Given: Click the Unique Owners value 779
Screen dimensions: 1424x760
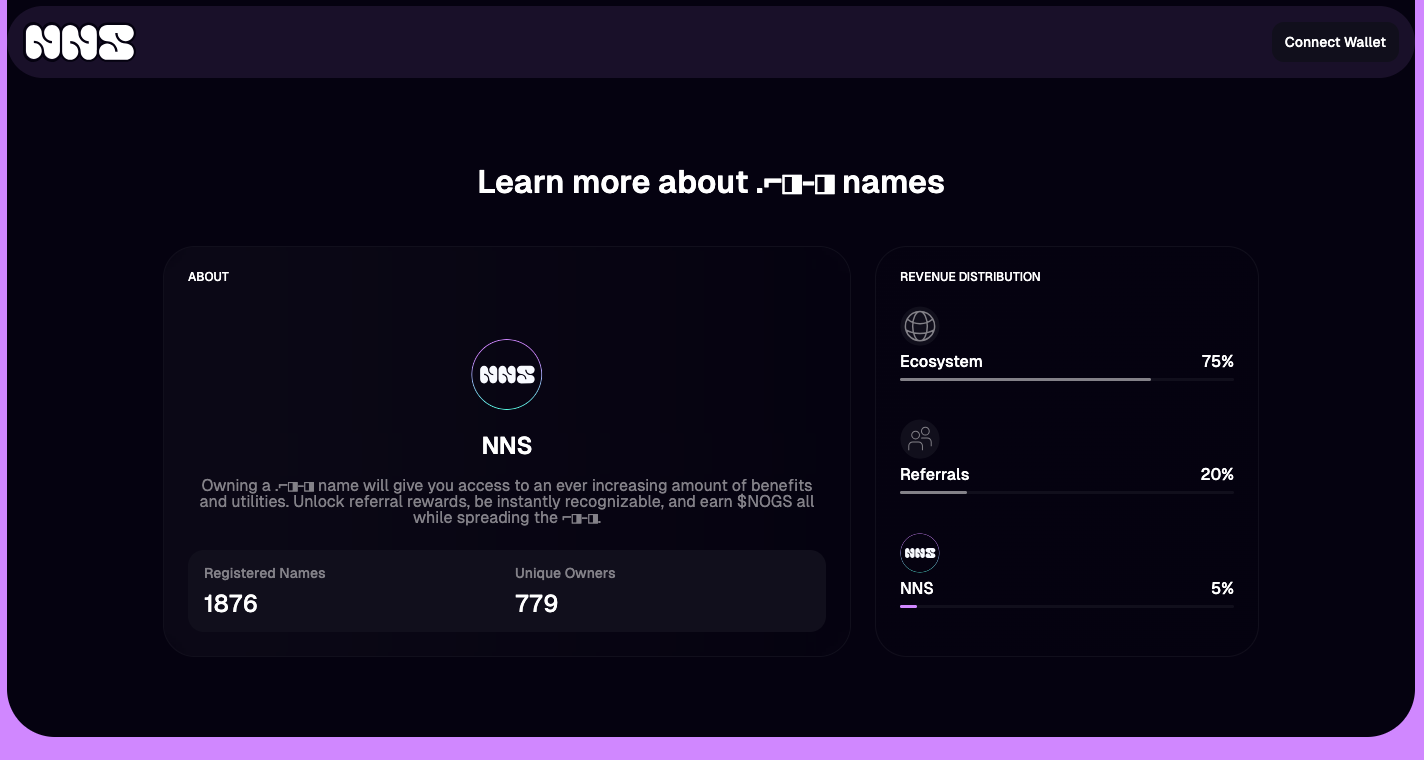Looking at the screenshot, I should (x=536, y=603).
